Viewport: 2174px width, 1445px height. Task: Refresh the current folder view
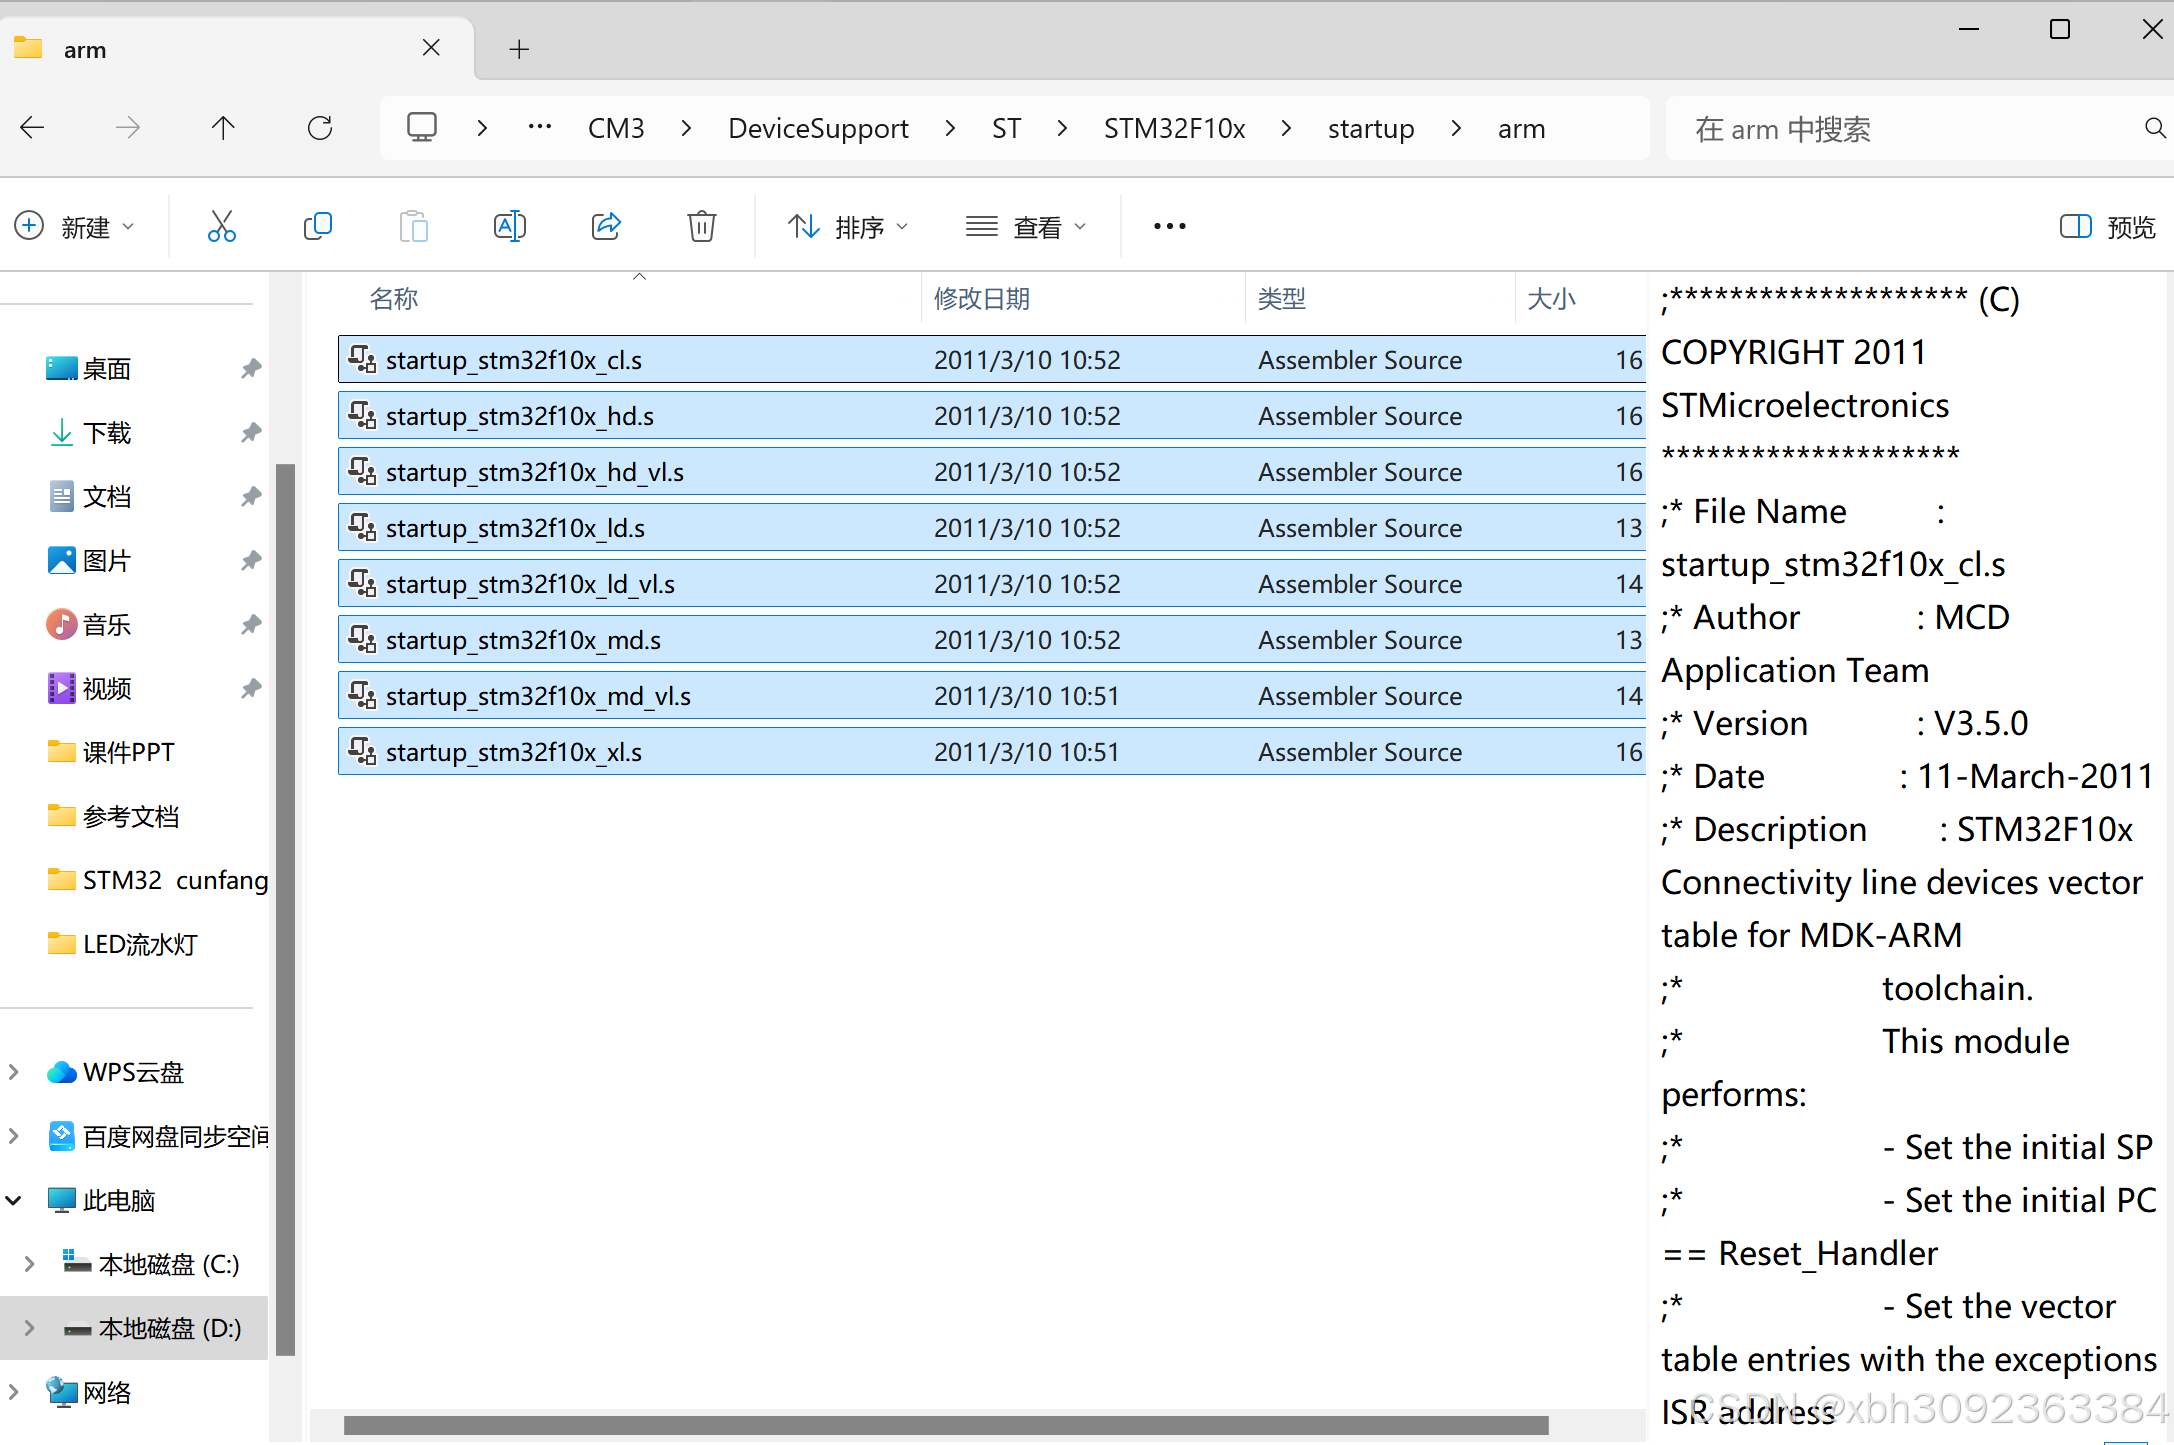coord(320,128)
